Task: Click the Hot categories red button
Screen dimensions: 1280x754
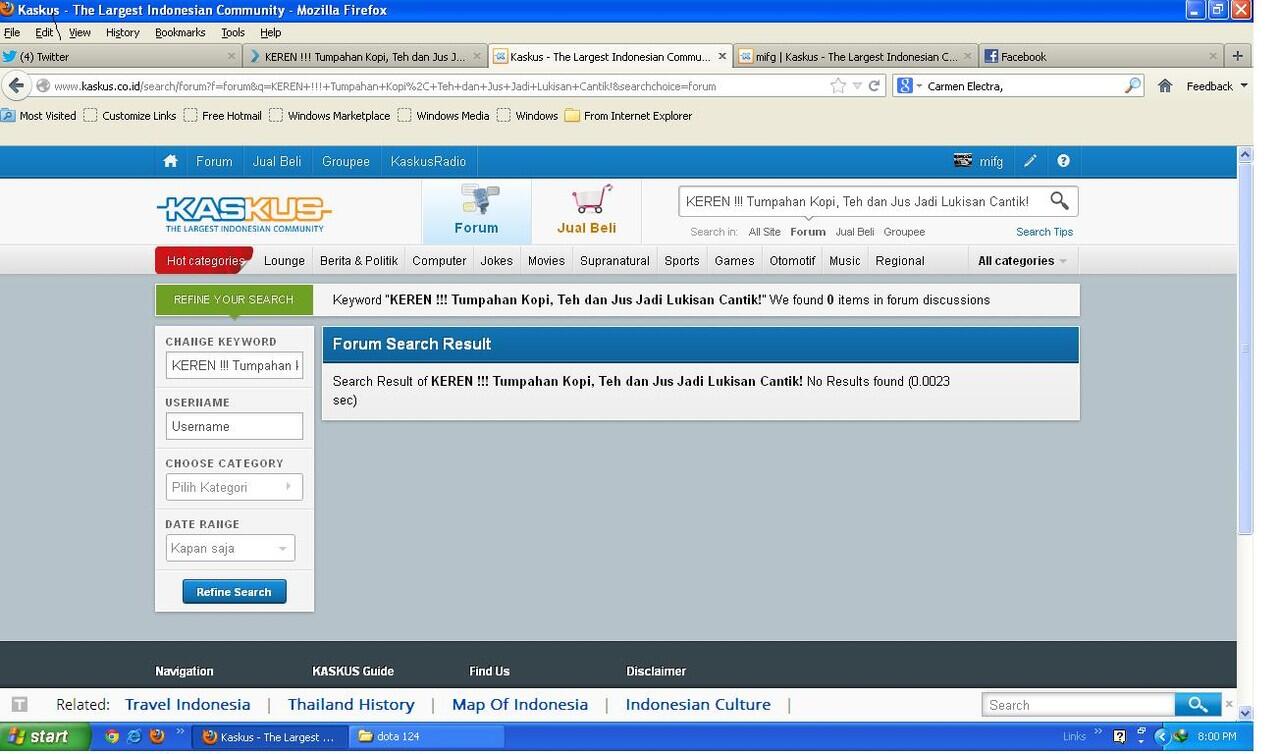Action: coord(204,260)
